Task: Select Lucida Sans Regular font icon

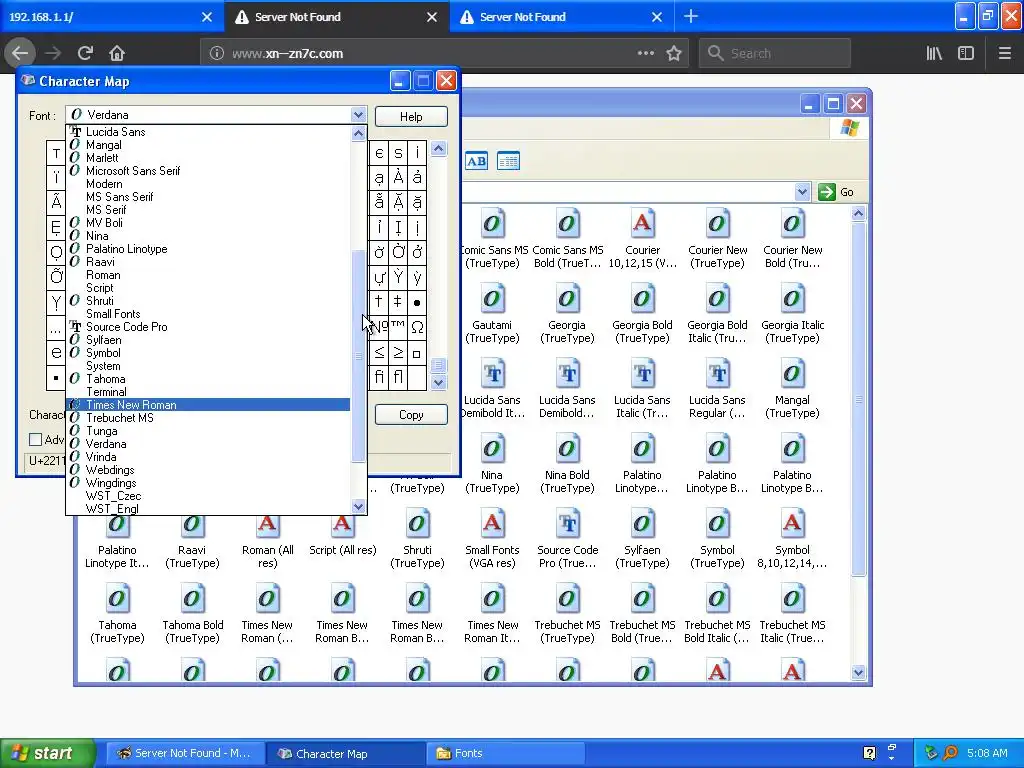Action: (717, 389)
